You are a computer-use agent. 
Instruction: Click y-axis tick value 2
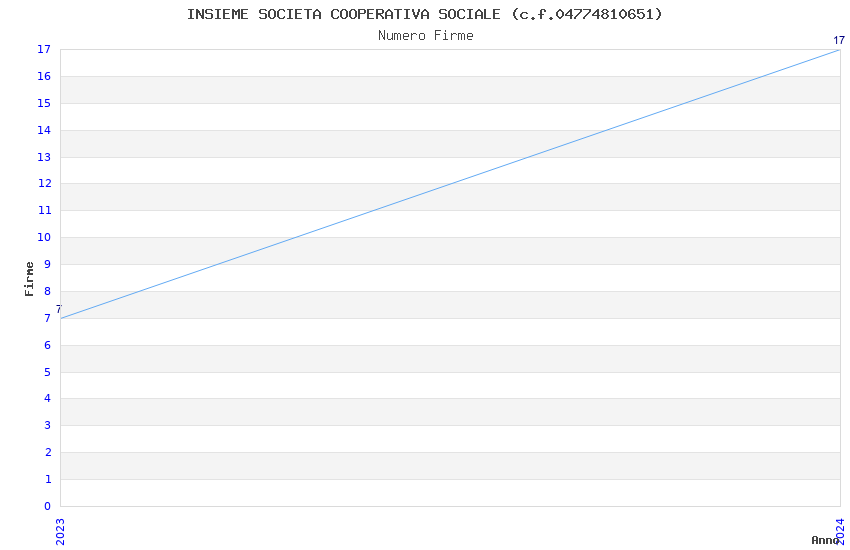(x=48, y=452)
